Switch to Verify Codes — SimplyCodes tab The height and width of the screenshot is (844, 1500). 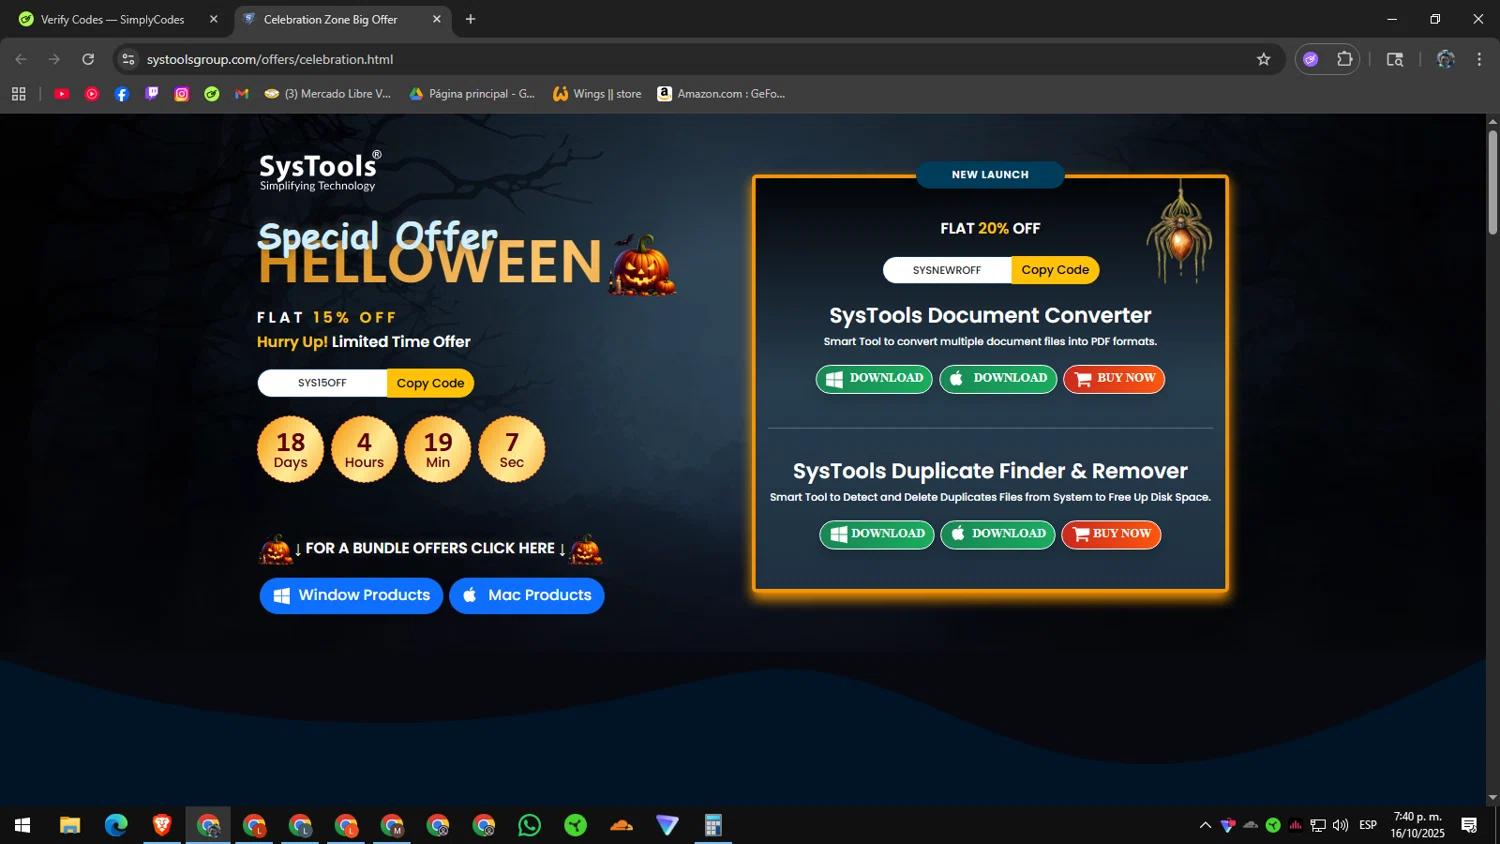coord(113,19)
